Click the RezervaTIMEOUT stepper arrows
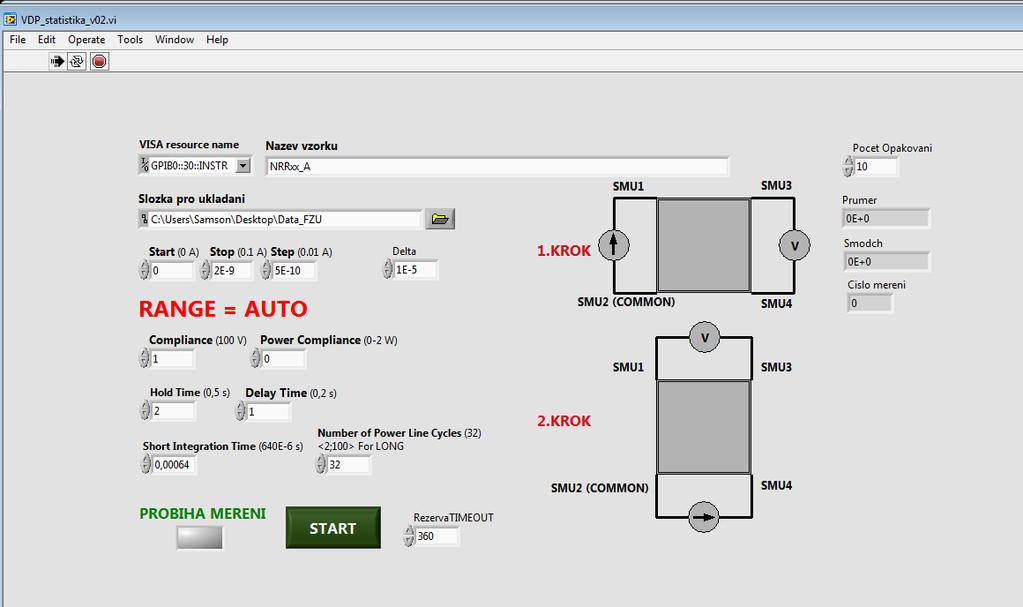This screenshot has height=607, width=1023. pyautogui.click(x=409, y=536)
